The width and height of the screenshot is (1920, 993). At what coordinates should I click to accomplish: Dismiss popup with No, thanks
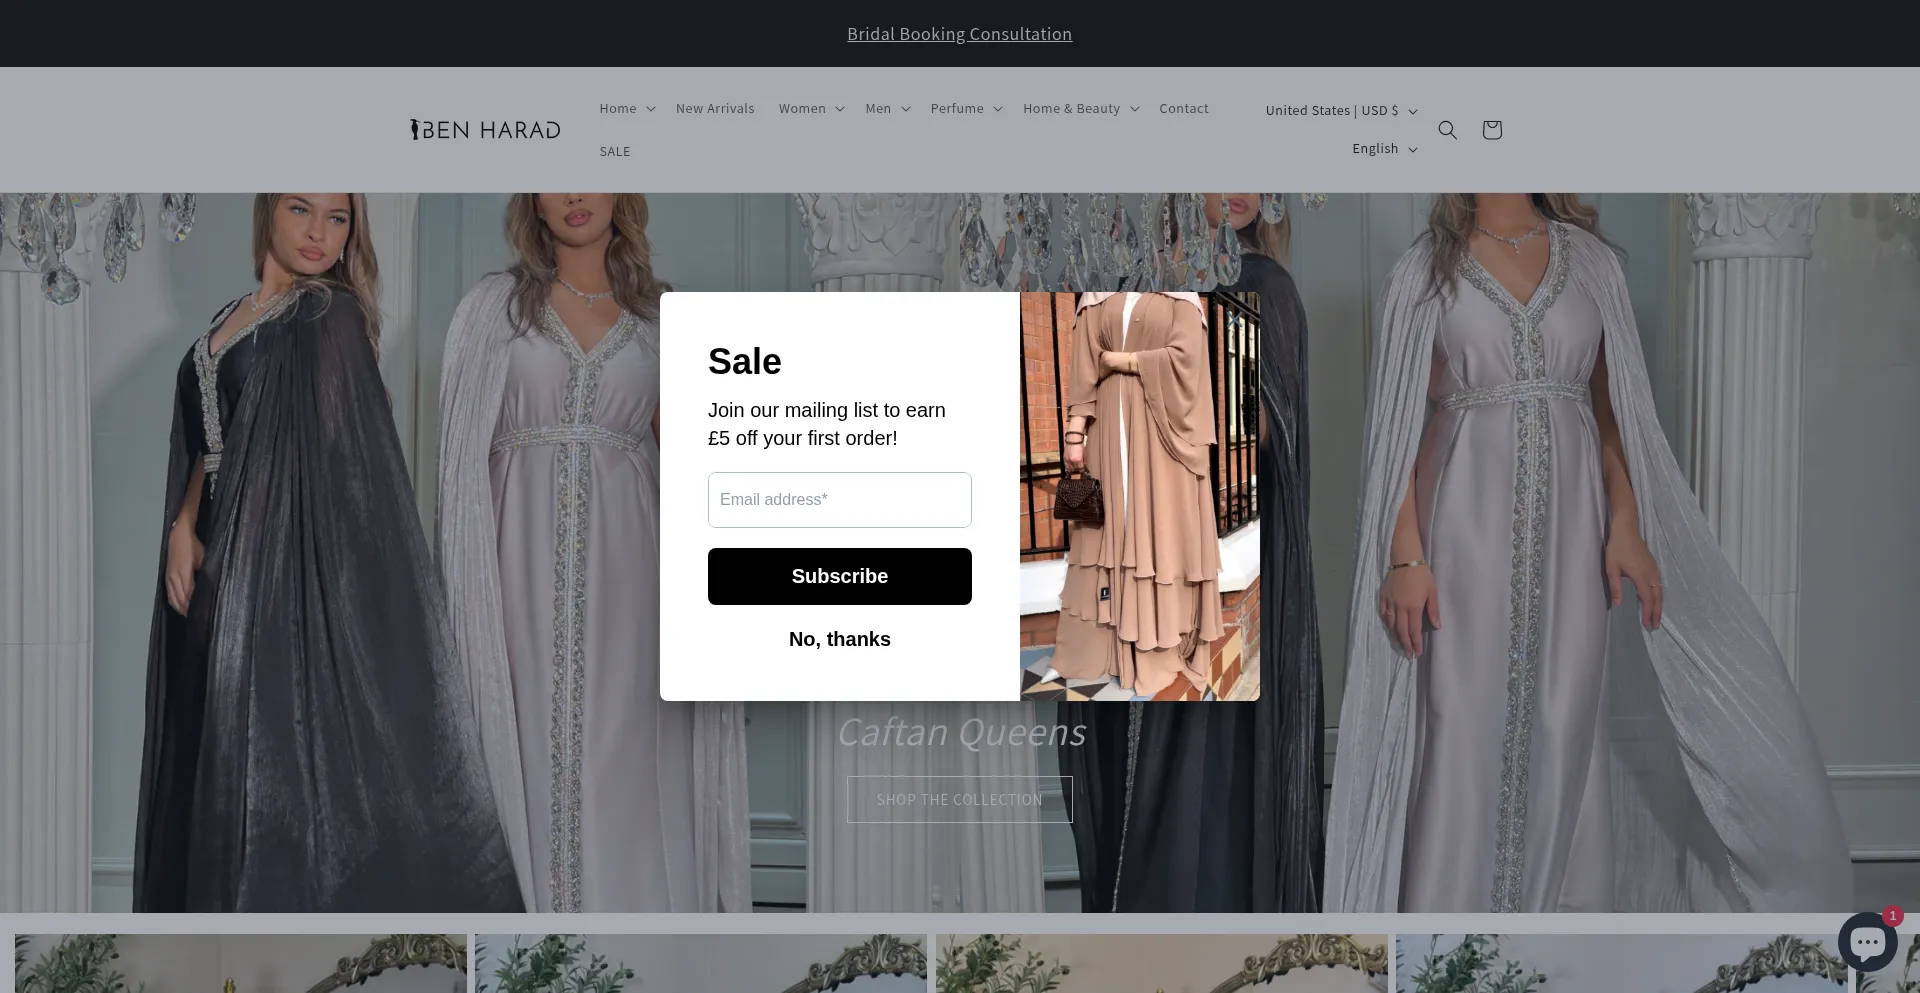point(839,639)
